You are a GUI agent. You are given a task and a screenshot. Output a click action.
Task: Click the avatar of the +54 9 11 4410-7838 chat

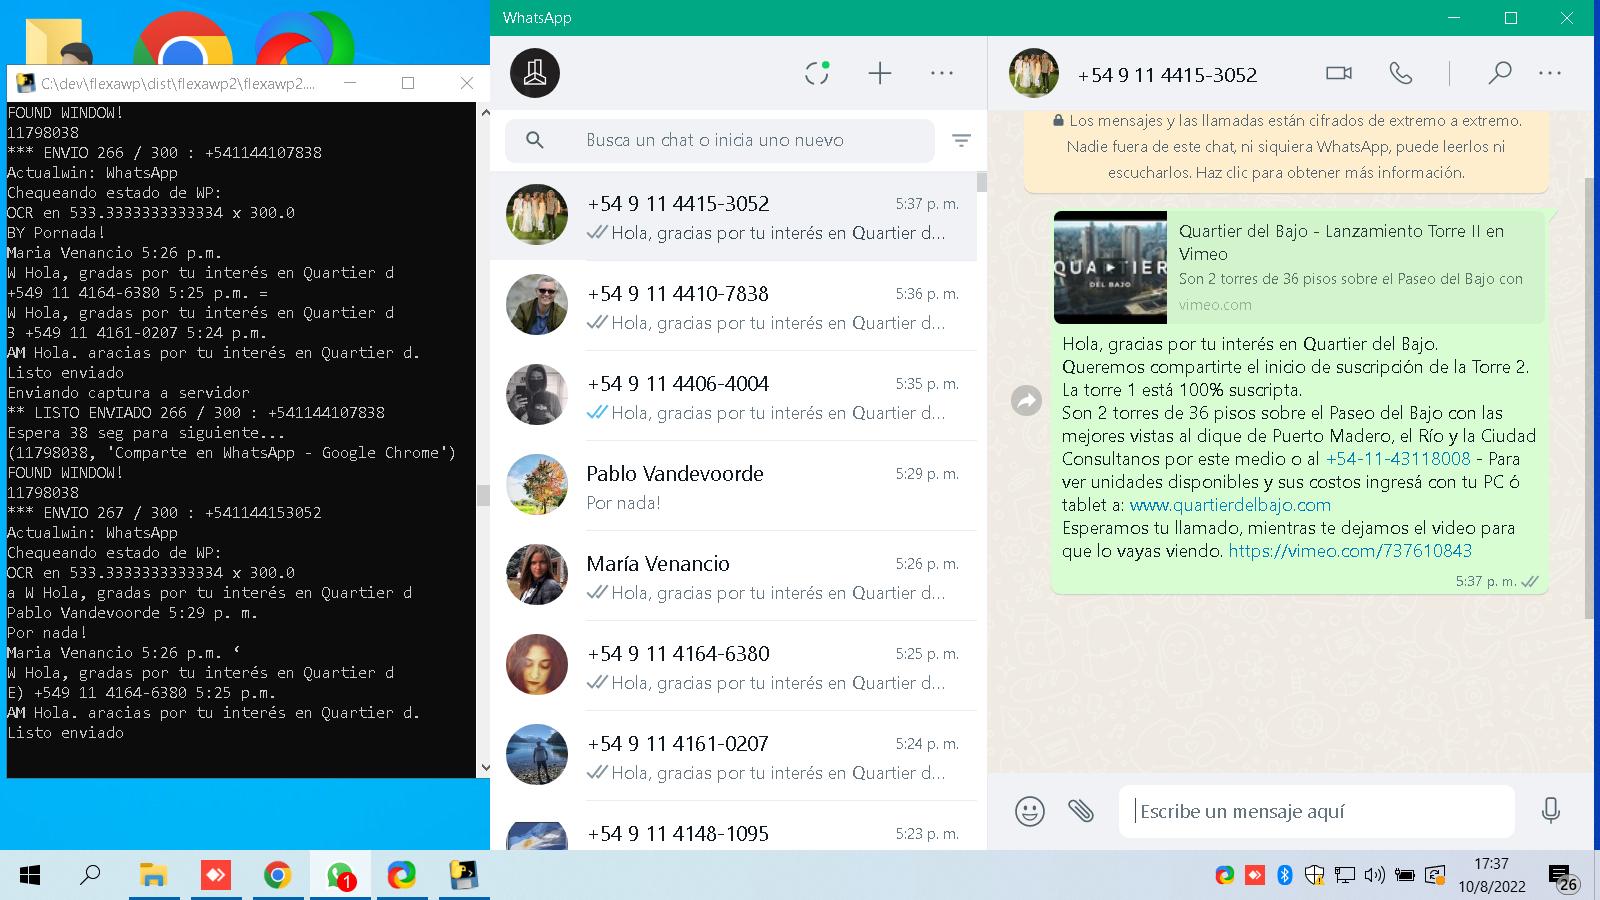[x=537, y=305]
